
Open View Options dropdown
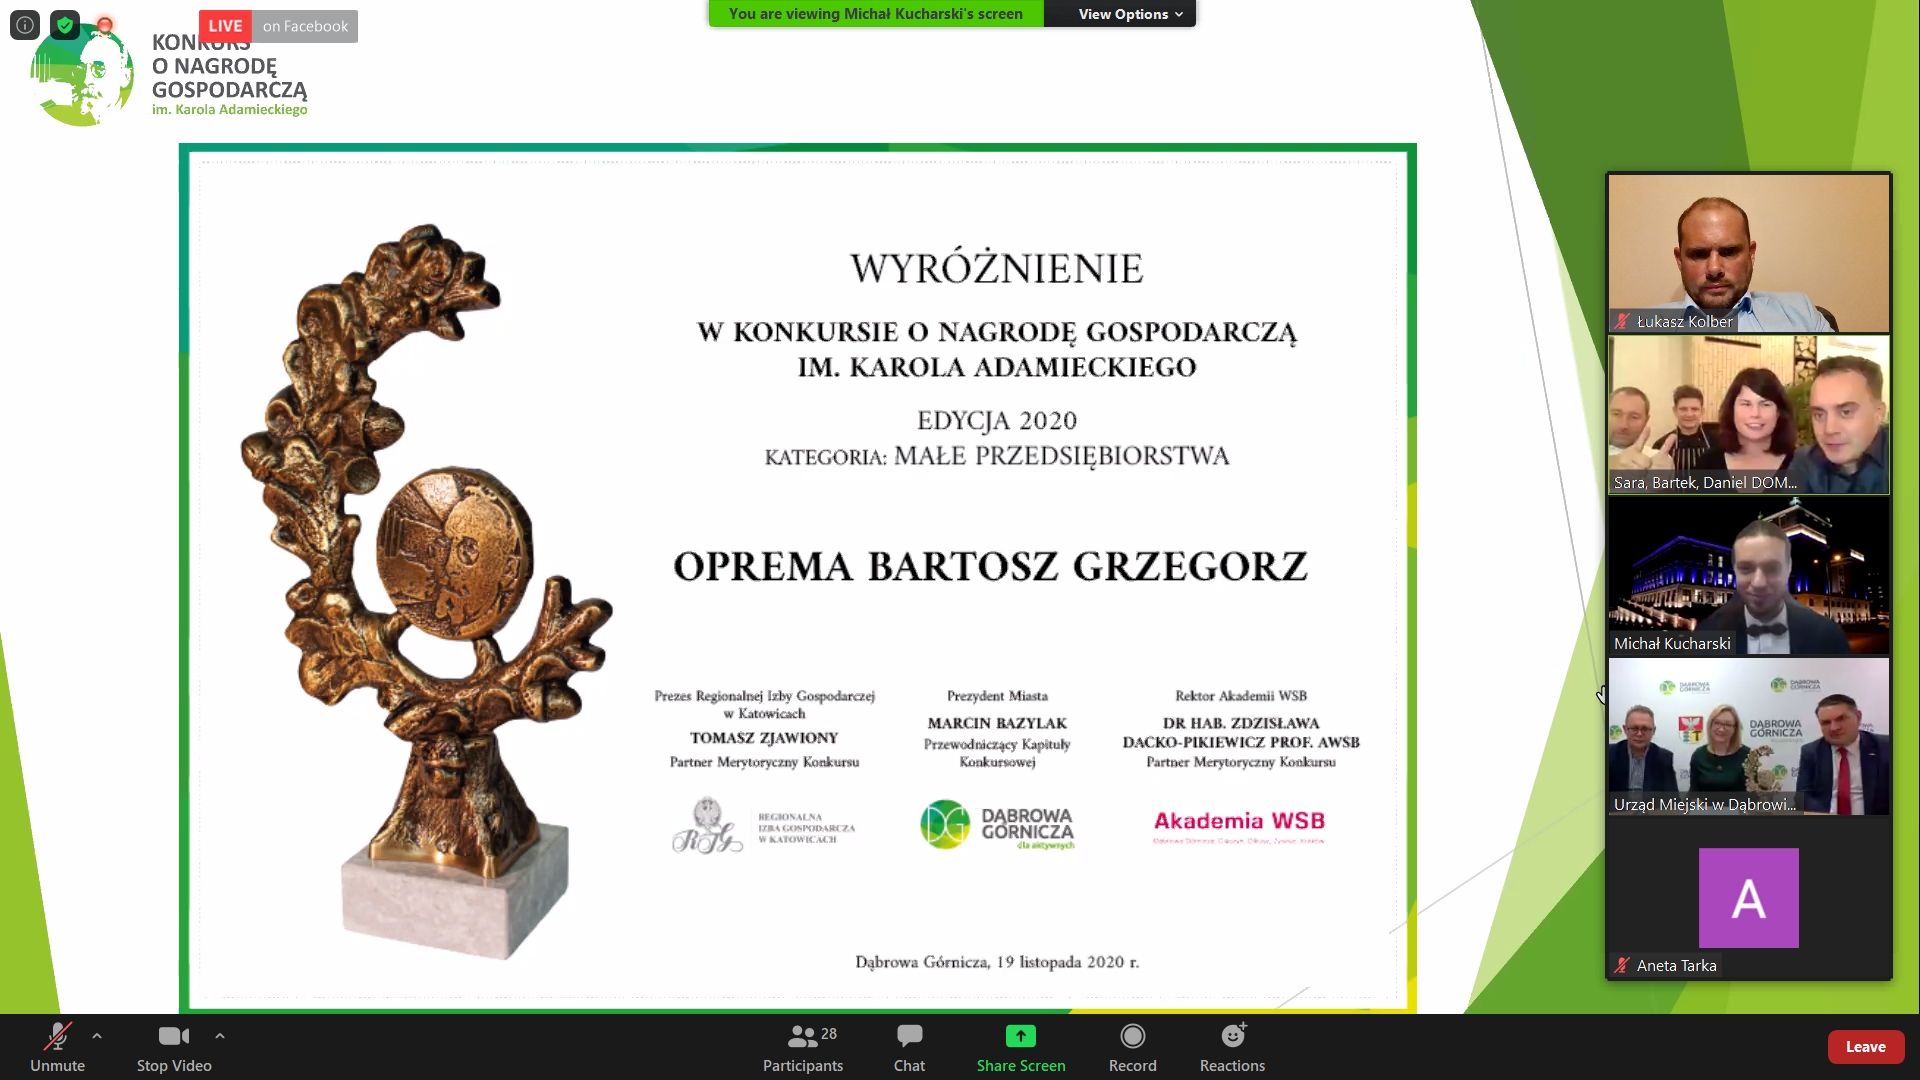click(x=1130, y=14)
